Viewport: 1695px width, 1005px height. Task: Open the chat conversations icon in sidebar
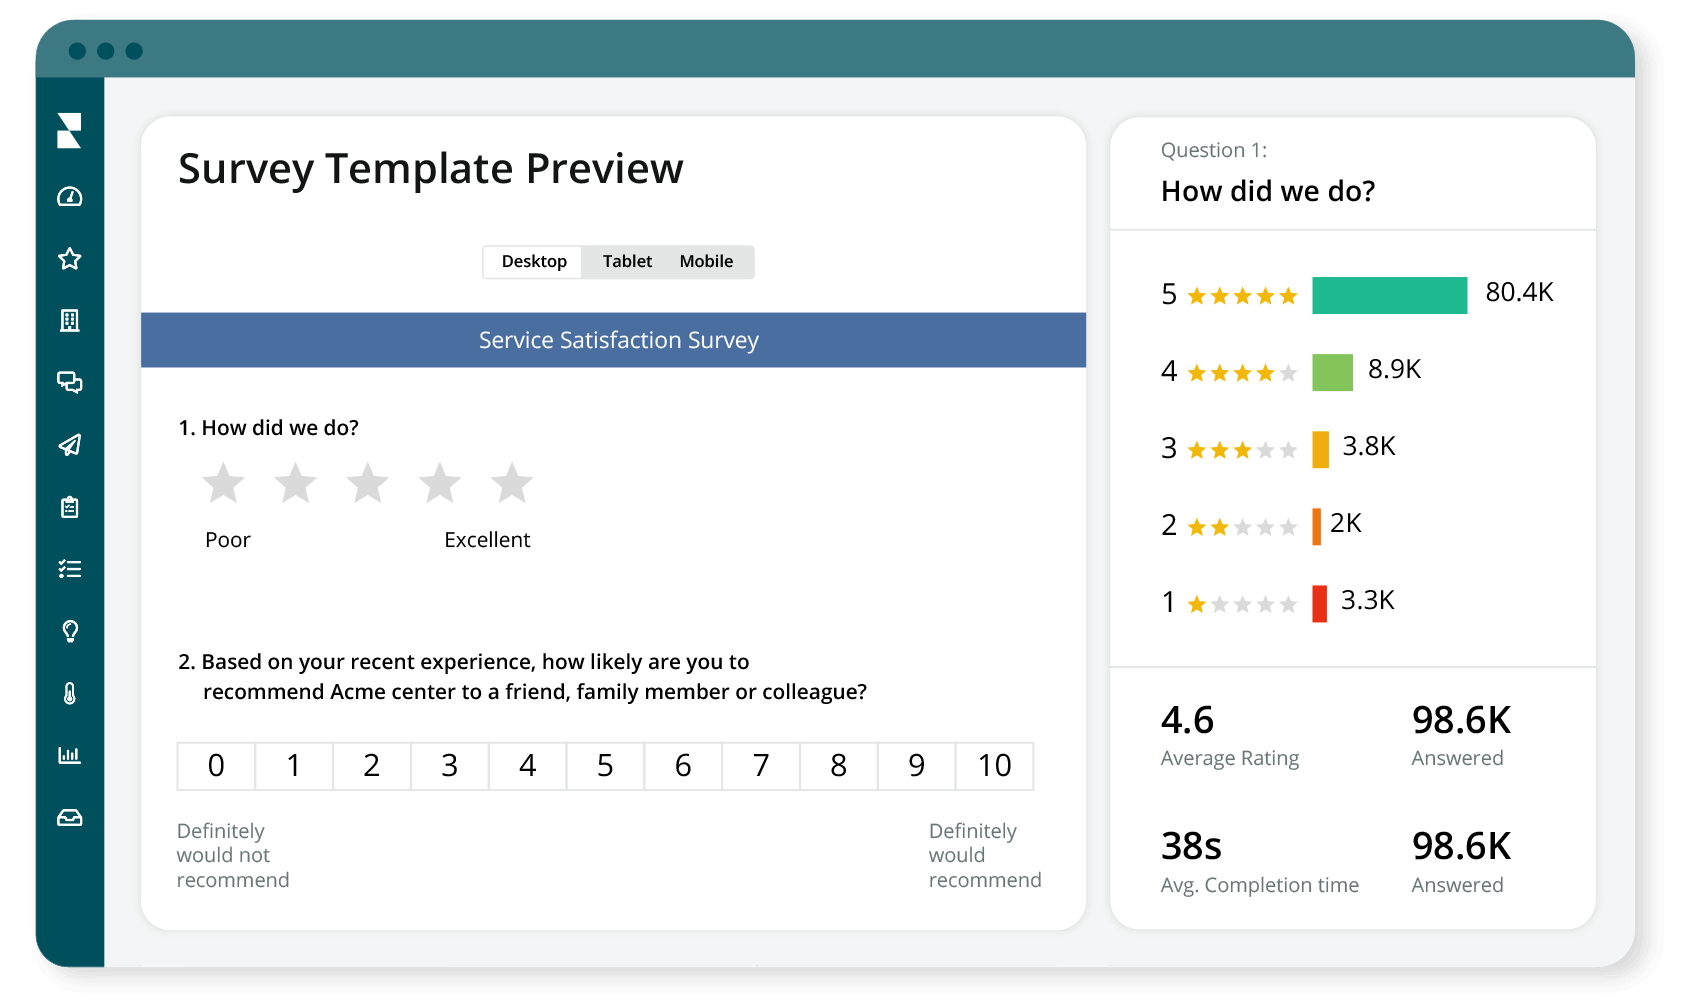[x=69, y=382]
